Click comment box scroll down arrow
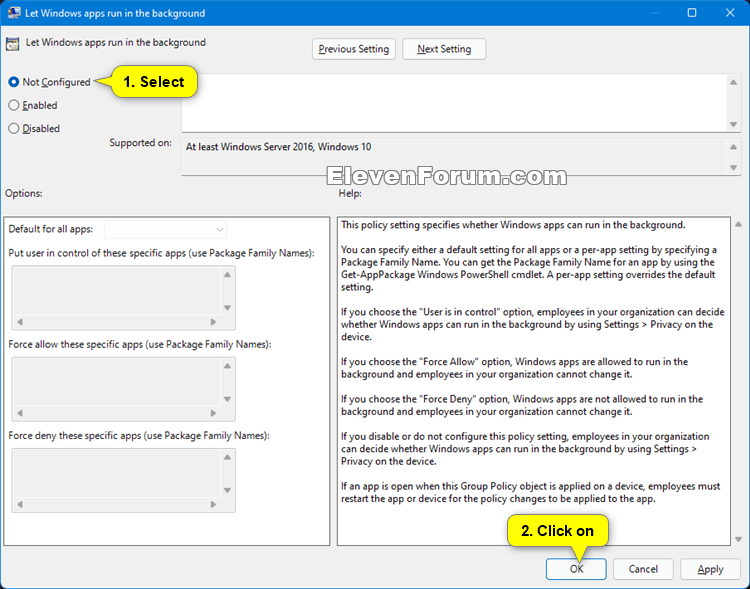750x589 pixels. (733, 124)
